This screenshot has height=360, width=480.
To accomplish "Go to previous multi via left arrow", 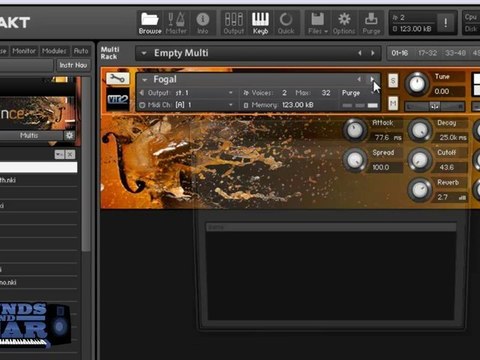I will point(360,53).
